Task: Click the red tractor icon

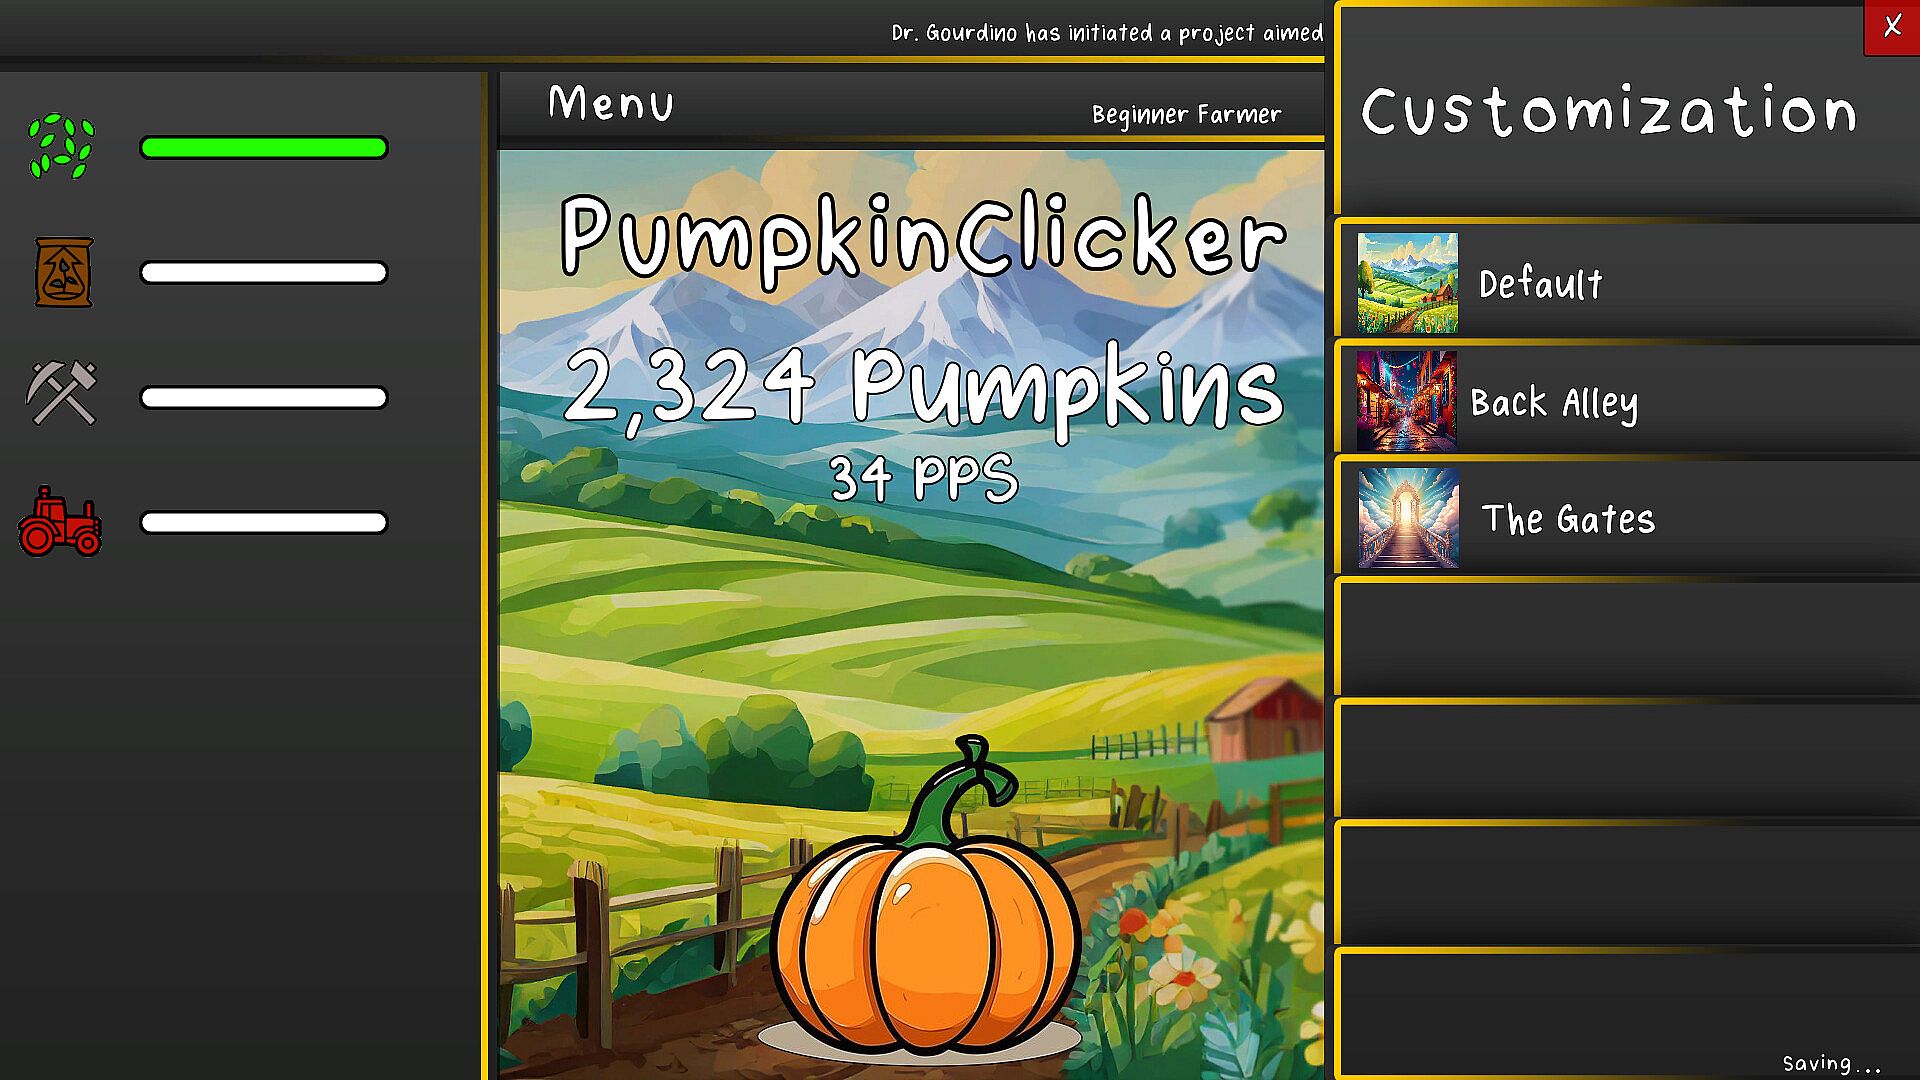Action: pyautogui.click(x=60, y=521)
